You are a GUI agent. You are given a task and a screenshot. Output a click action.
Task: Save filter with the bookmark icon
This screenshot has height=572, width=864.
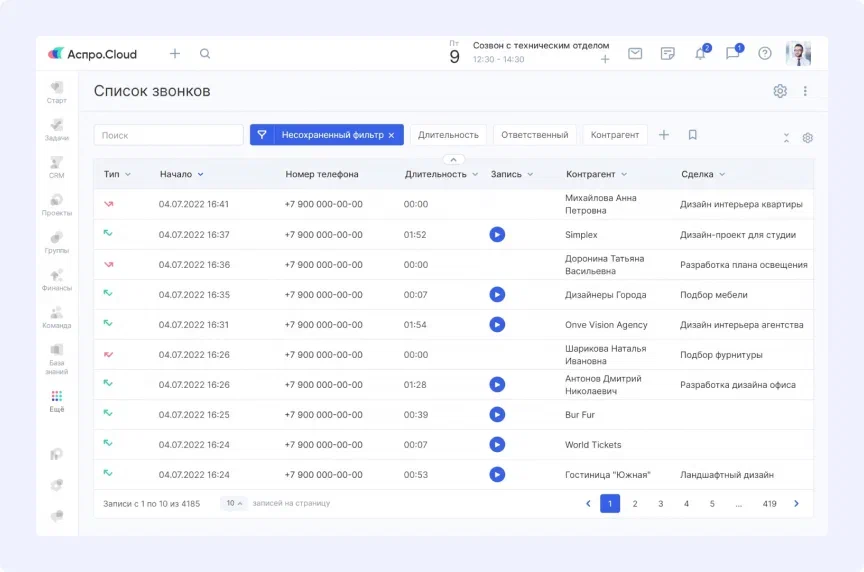point(693,135)
